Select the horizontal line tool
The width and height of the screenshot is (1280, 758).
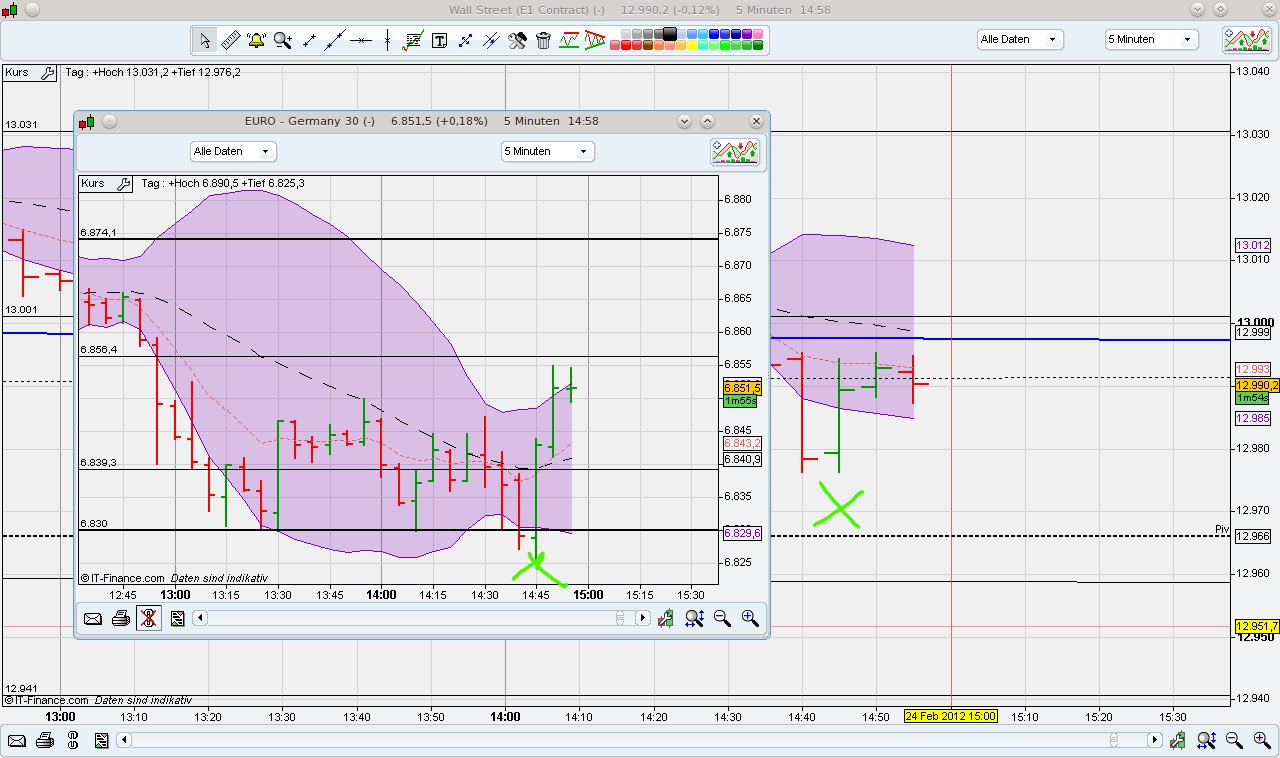pos(361,40)
